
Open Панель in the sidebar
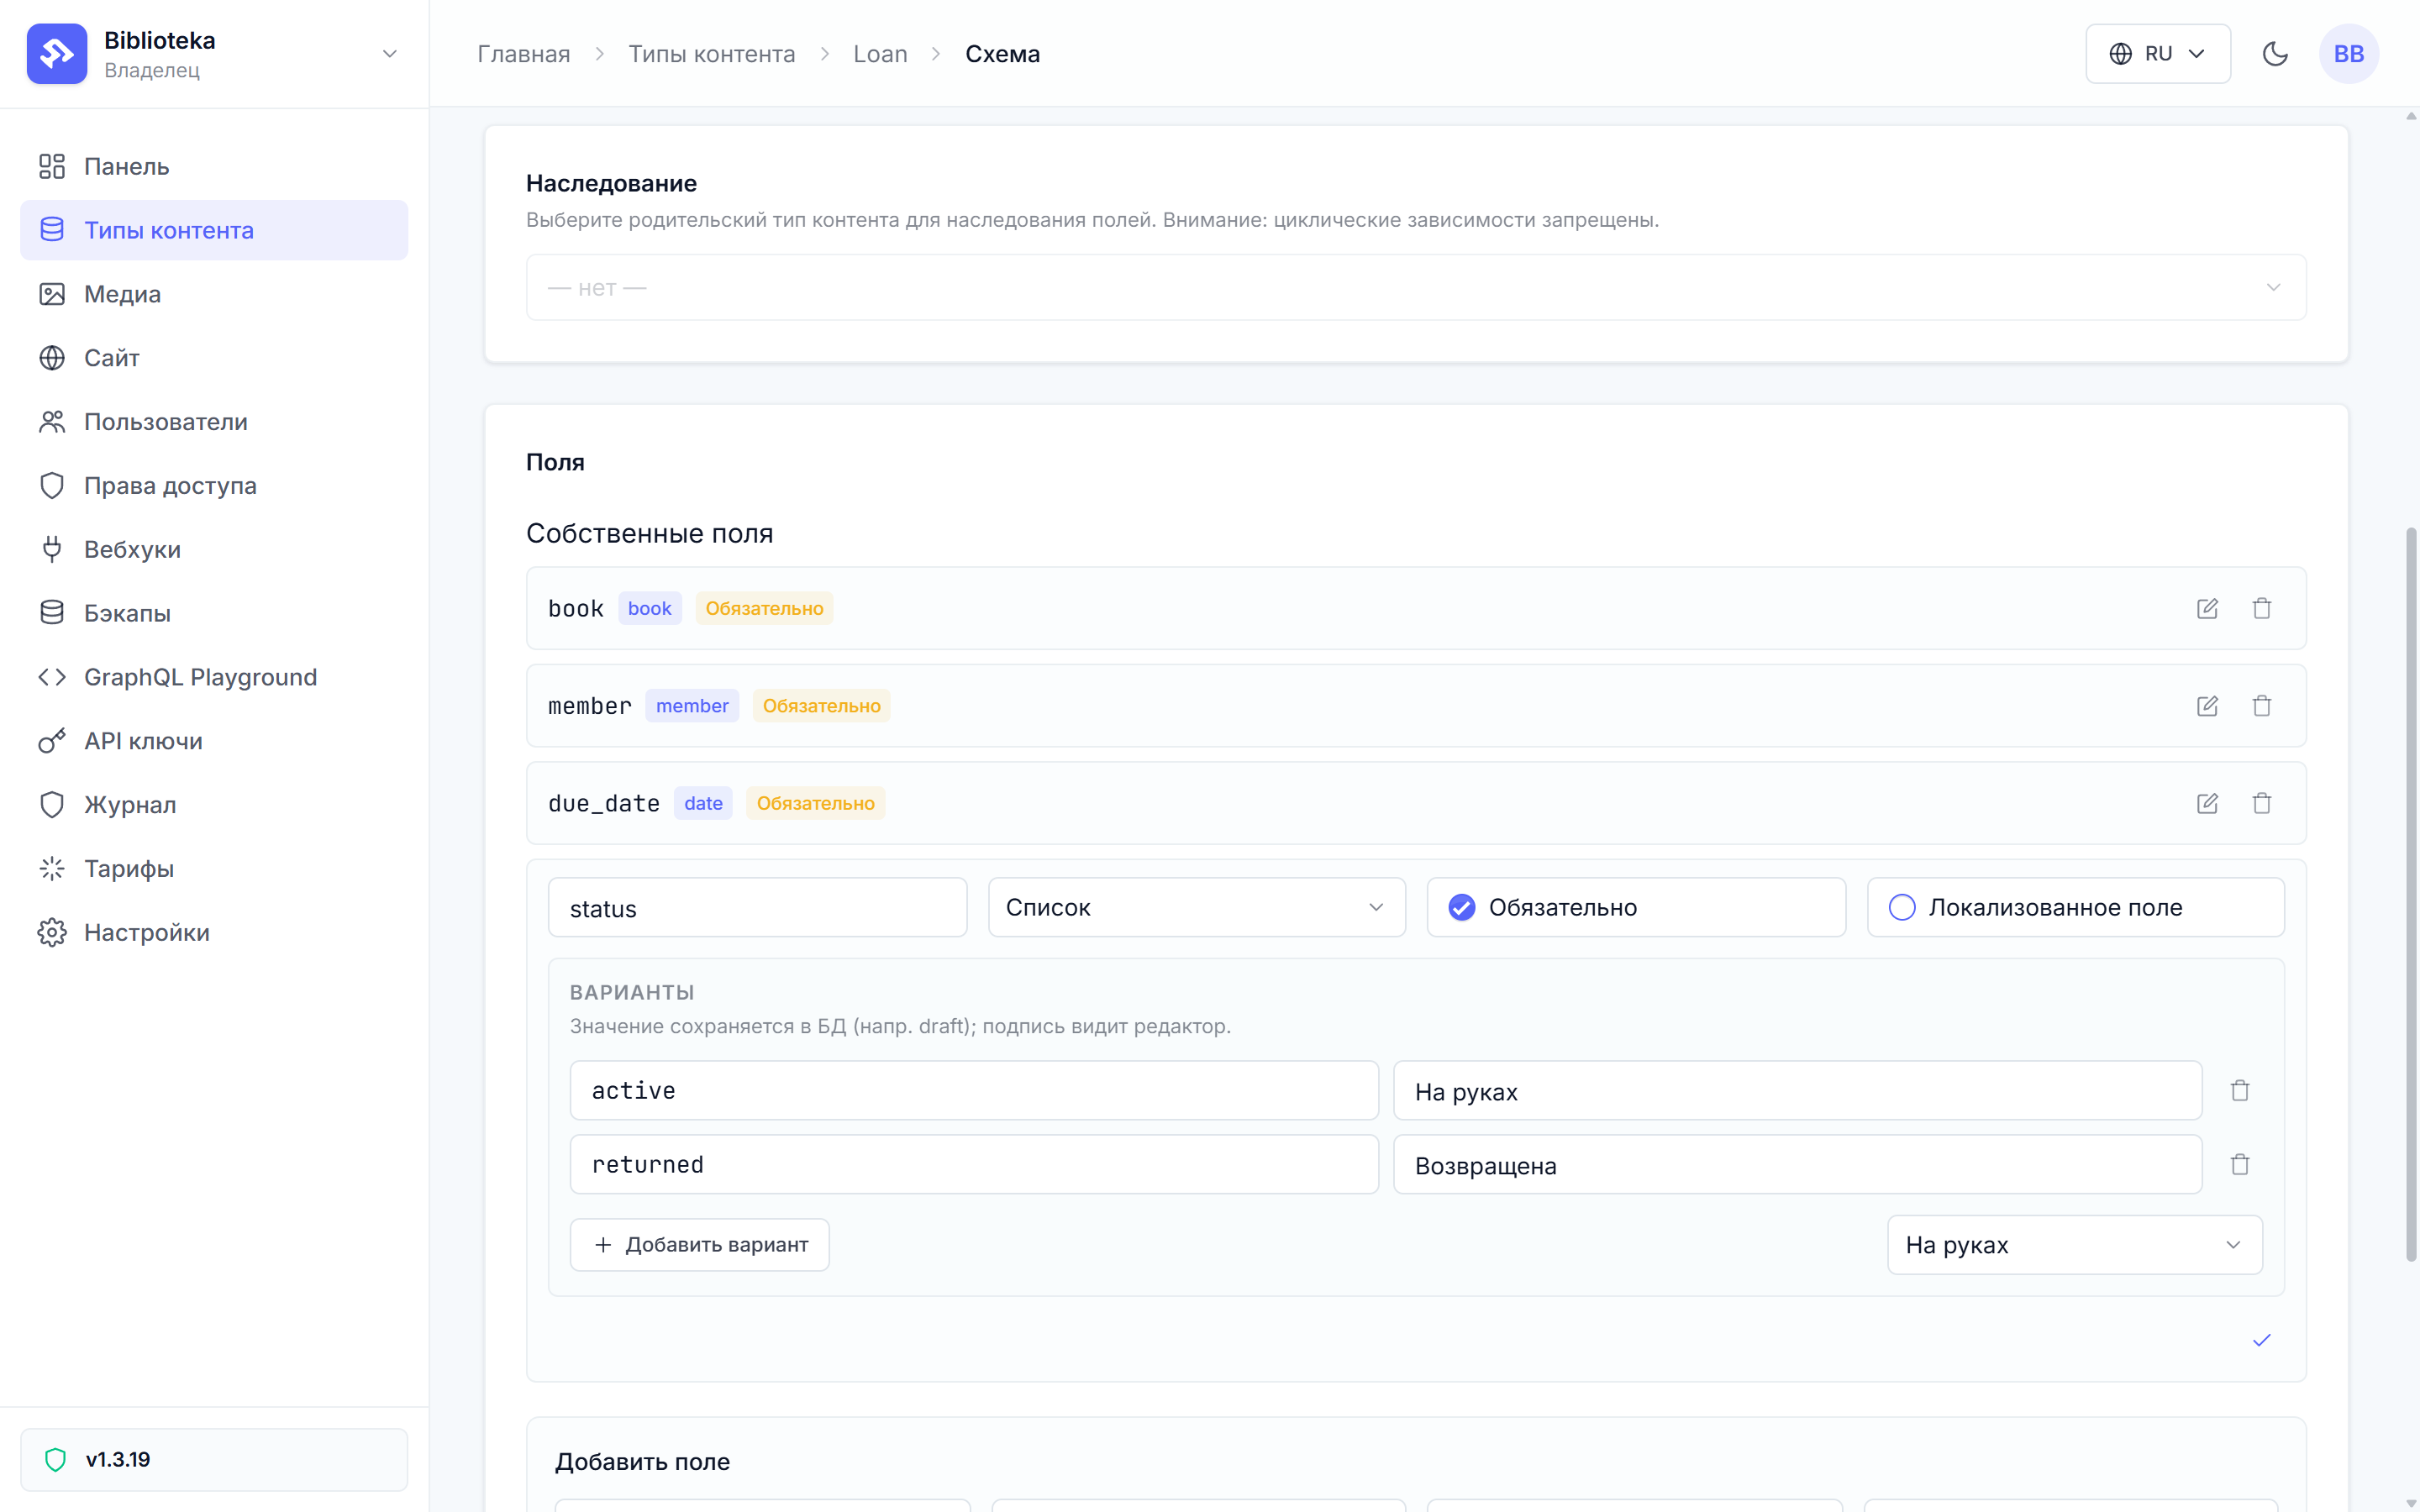(214, 166)
